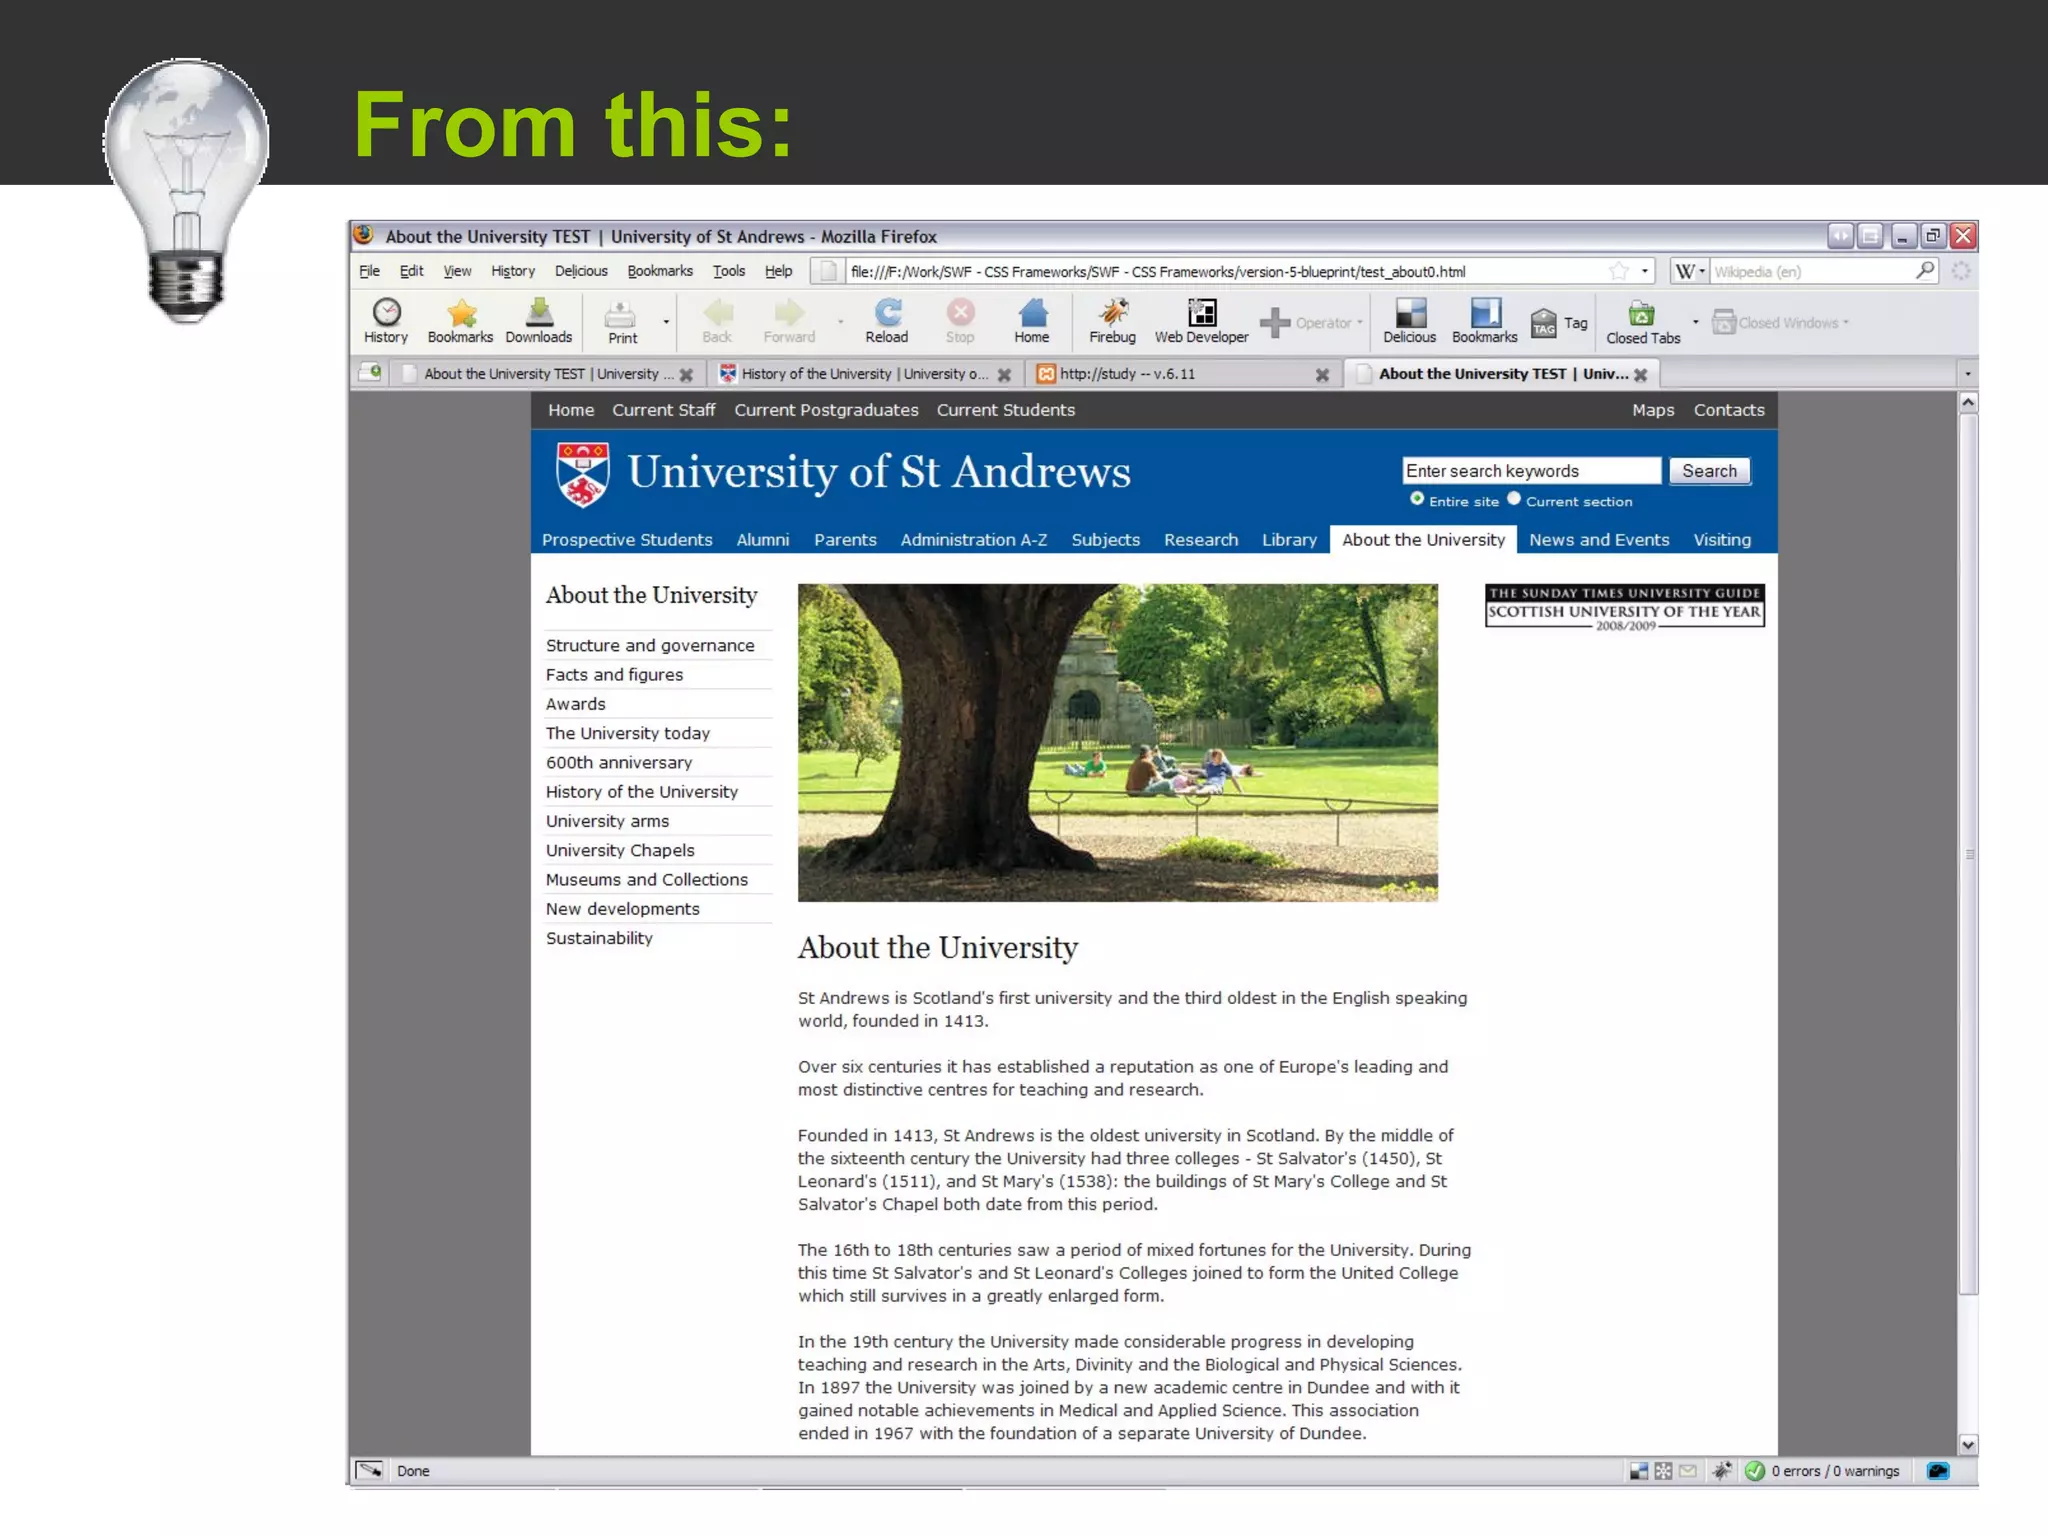Open the 600th anniversary sidebar link

pos(619,763)
